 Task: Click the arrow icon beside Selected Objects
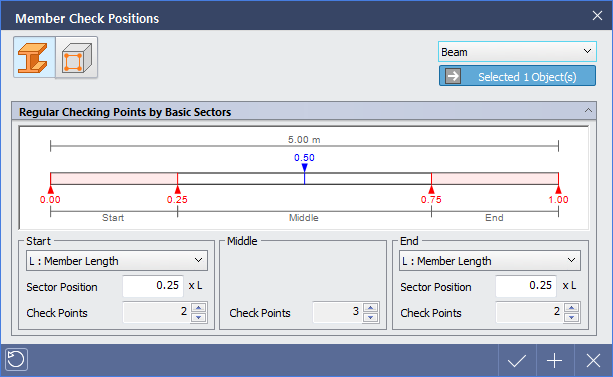click(x=453, y=76)
